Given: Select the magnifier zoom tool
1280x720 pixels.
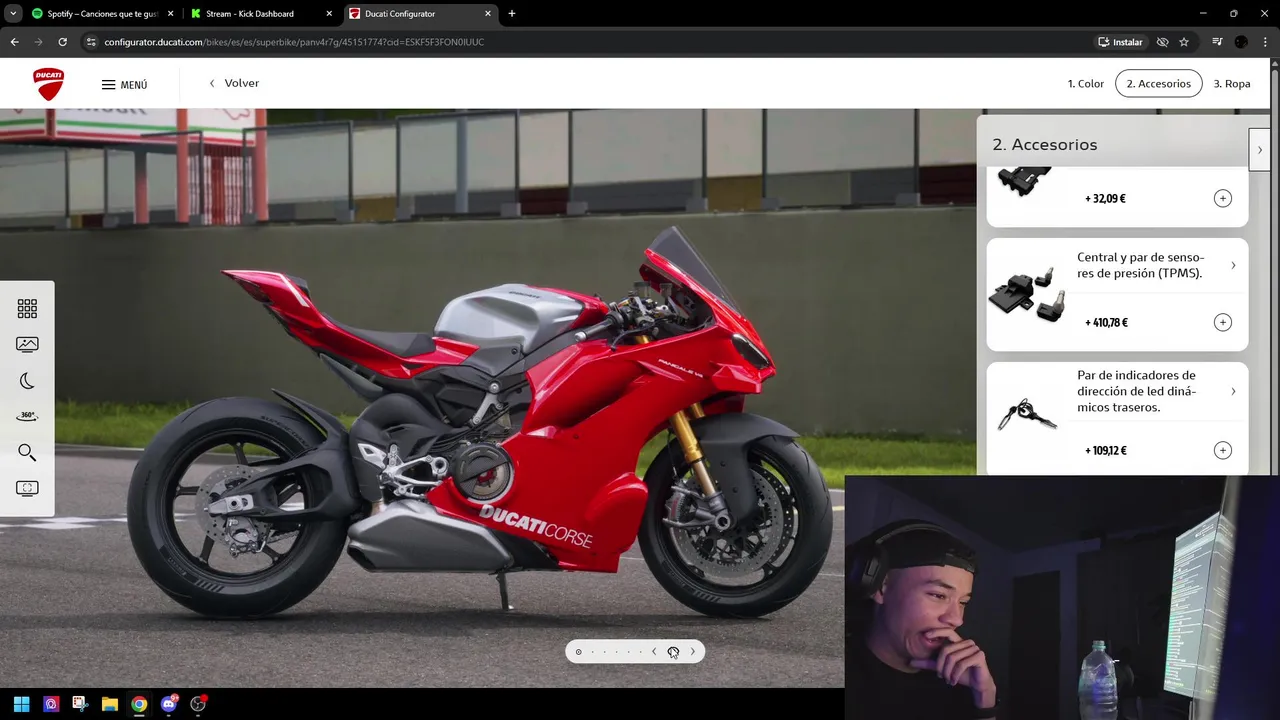Looking at the screenshot, I should [x=27, y=452].
